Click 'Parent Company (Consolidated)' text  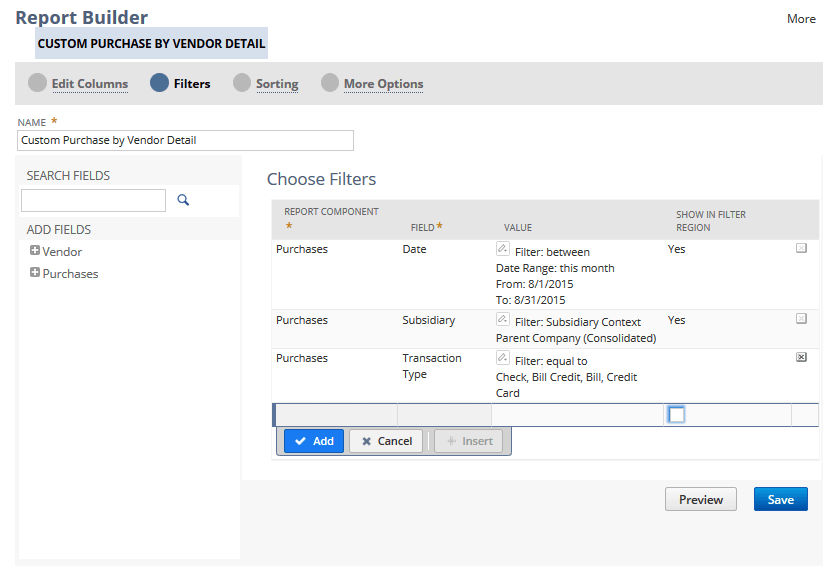pyautogui.click(x=576, y=338)
